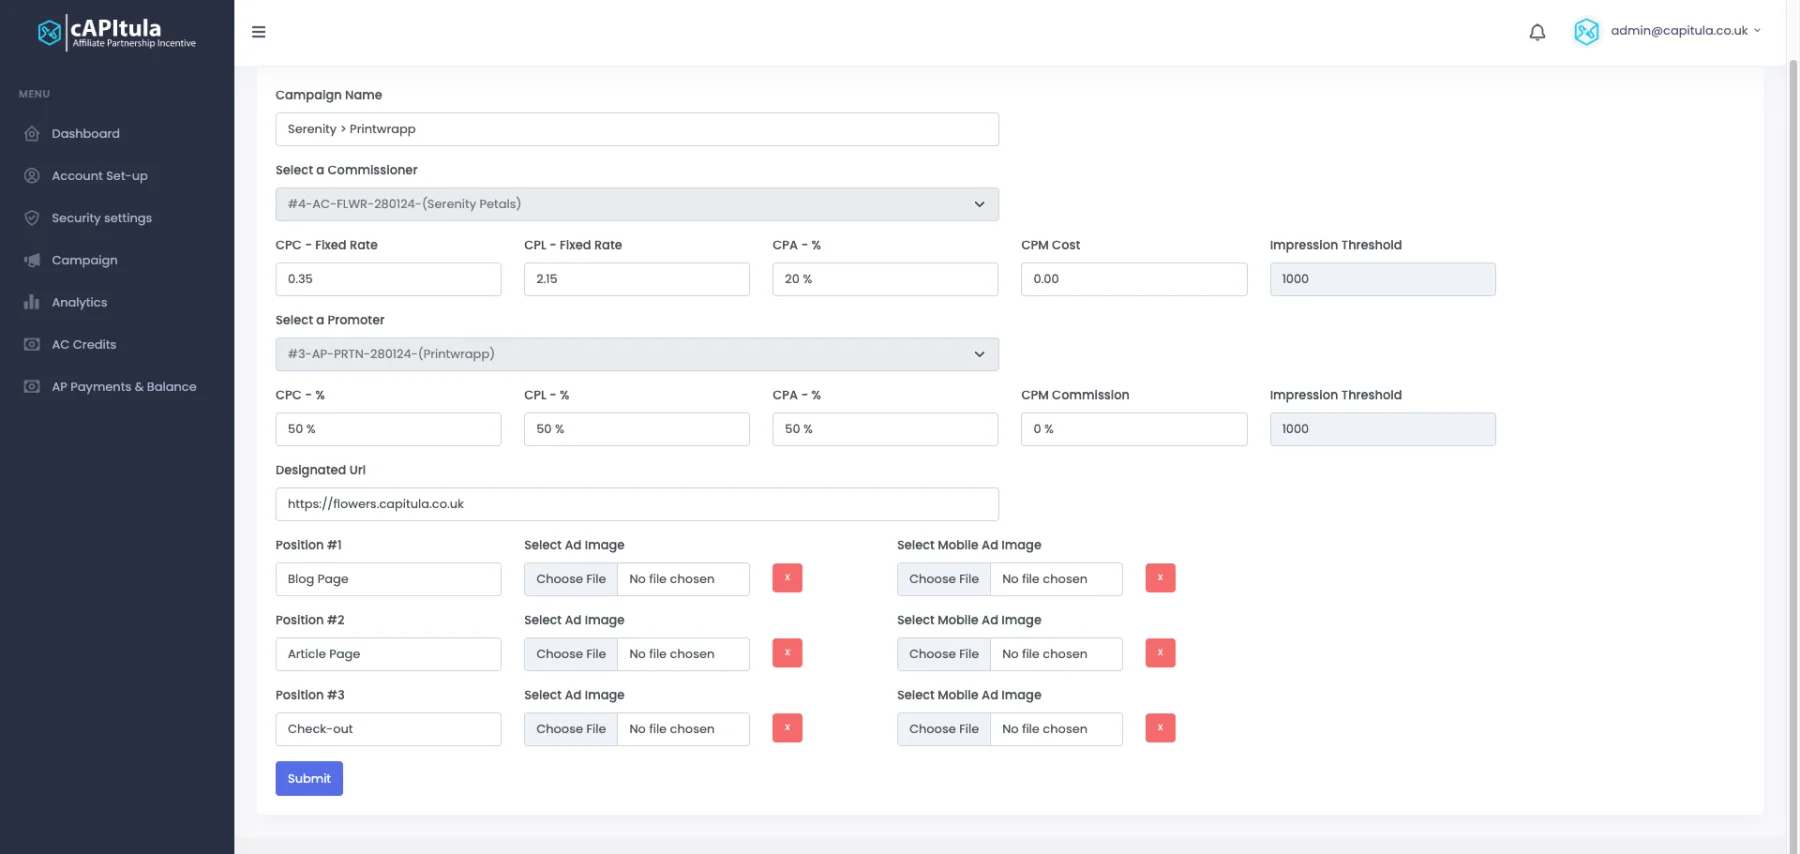Open admin@capitula.co.uk account dropdown
Screen dimensions: 1800x854
(1685, 31)
